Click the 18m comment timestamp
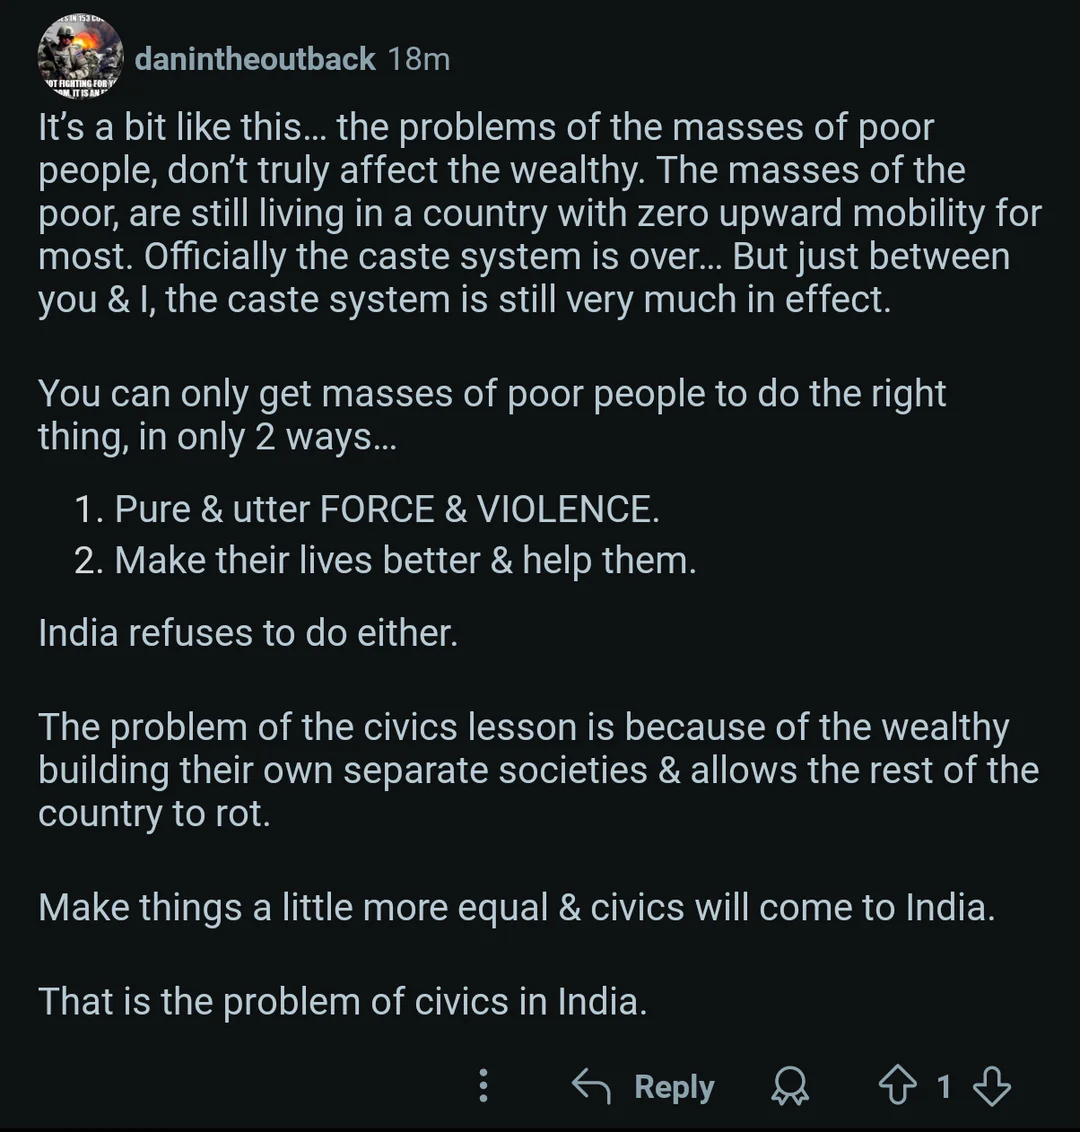This screenshot has width=1080, height=1132. (419, 59)
